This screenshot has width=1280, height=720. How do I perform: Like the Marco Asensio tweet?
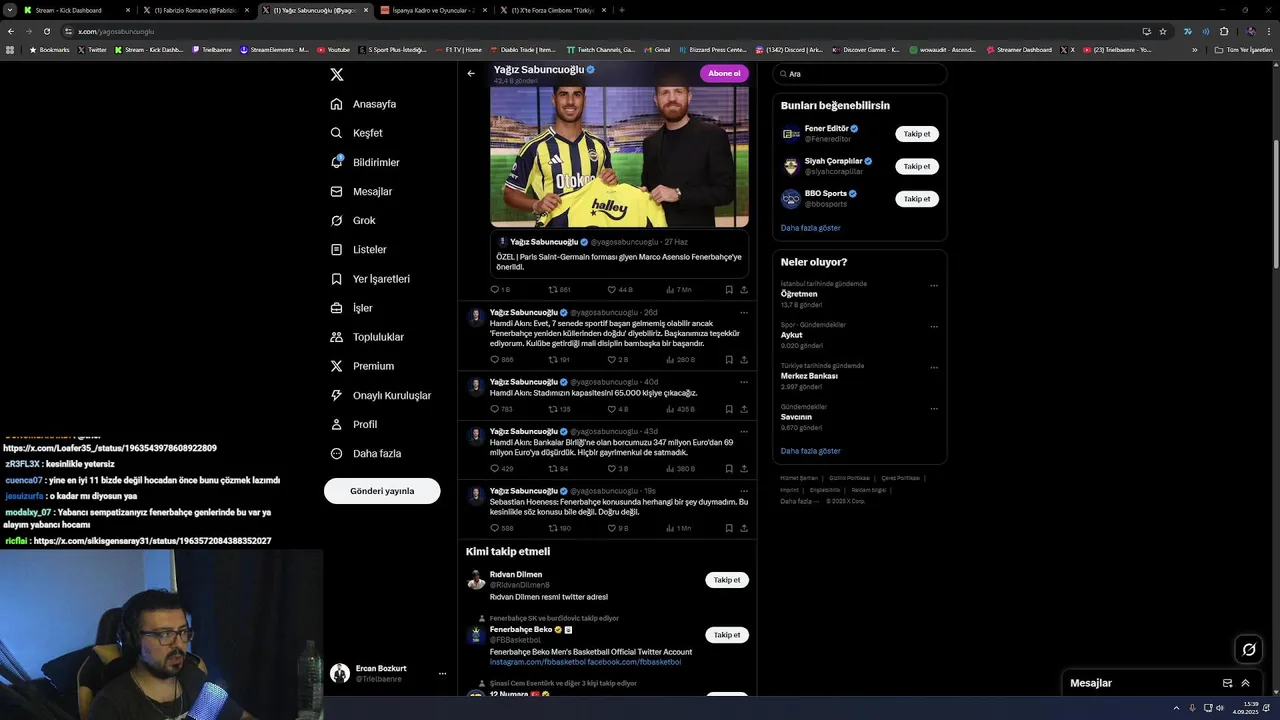(x=620, y=289)
